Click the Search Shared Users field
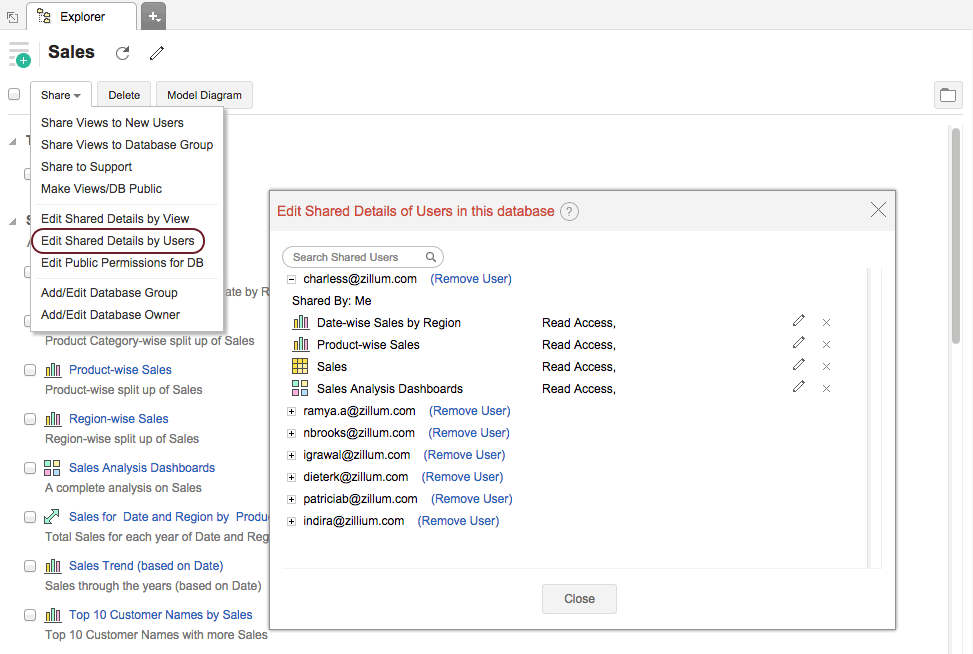The image size is (973, 654). point(358,257)
